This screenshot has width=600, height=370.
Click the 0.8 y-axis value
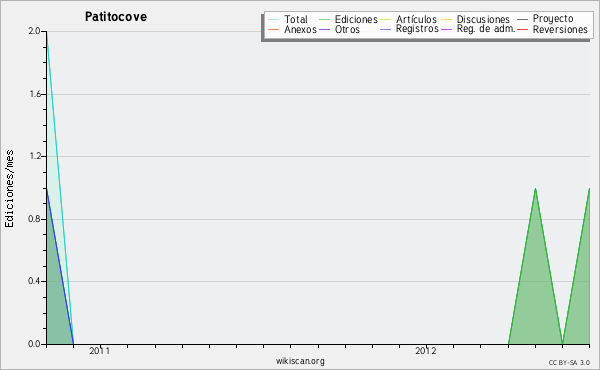point(34,219)
